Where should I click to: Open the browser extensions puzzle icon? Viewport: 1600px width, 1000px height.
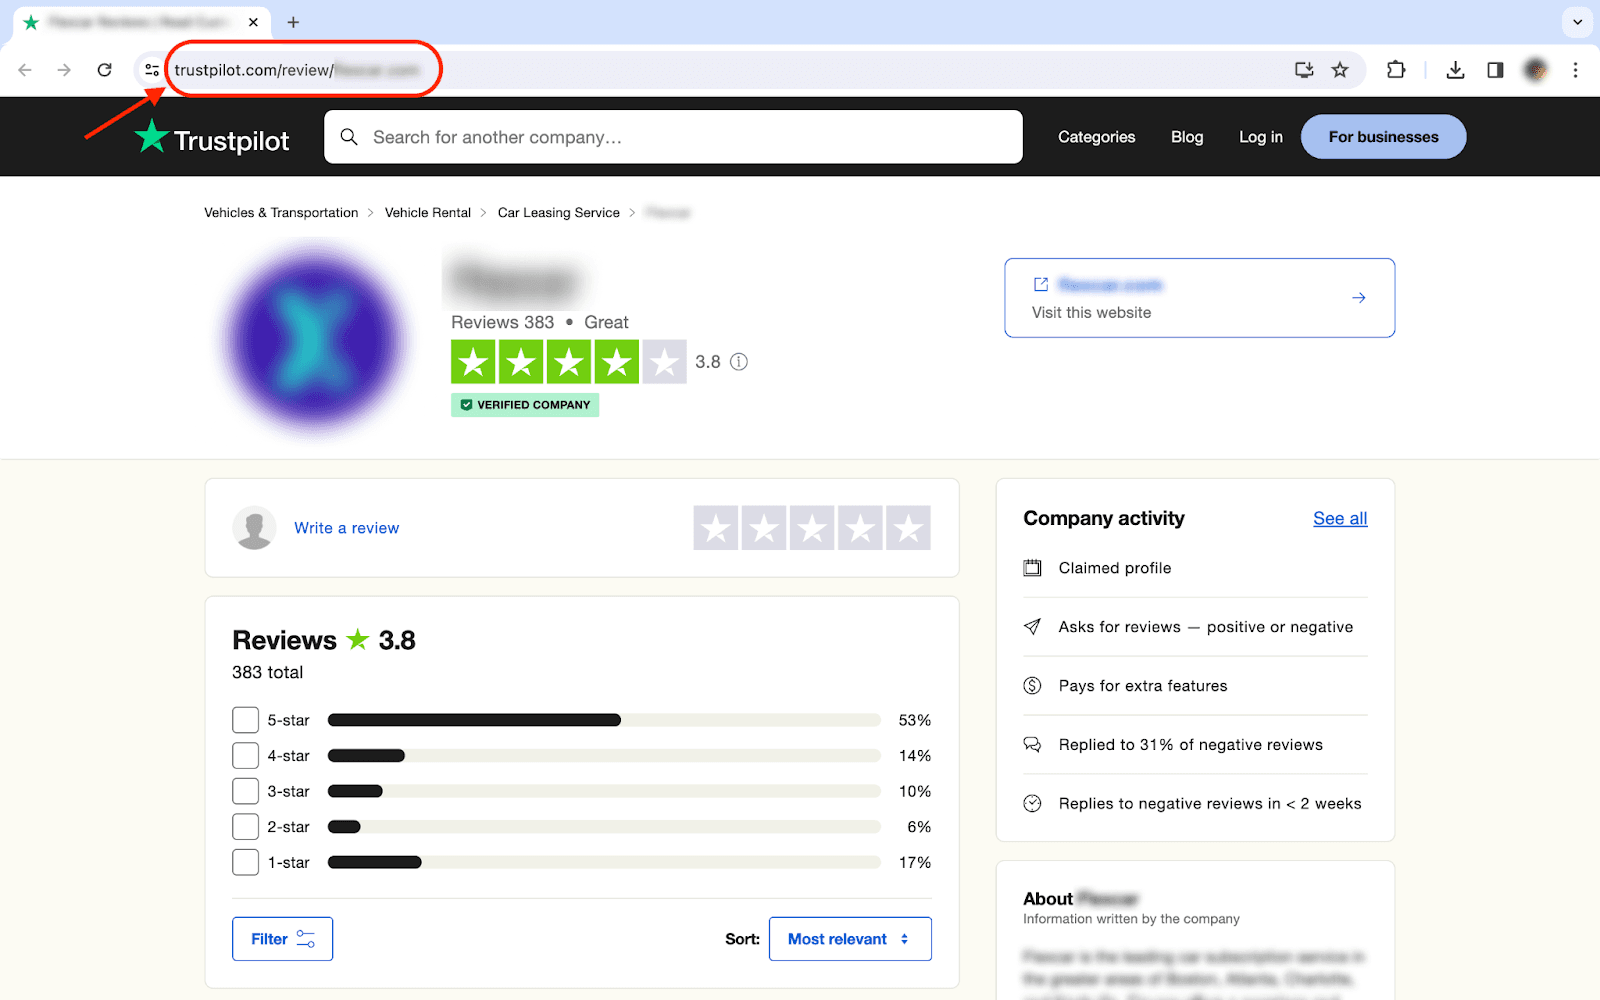pos(1396,70)
